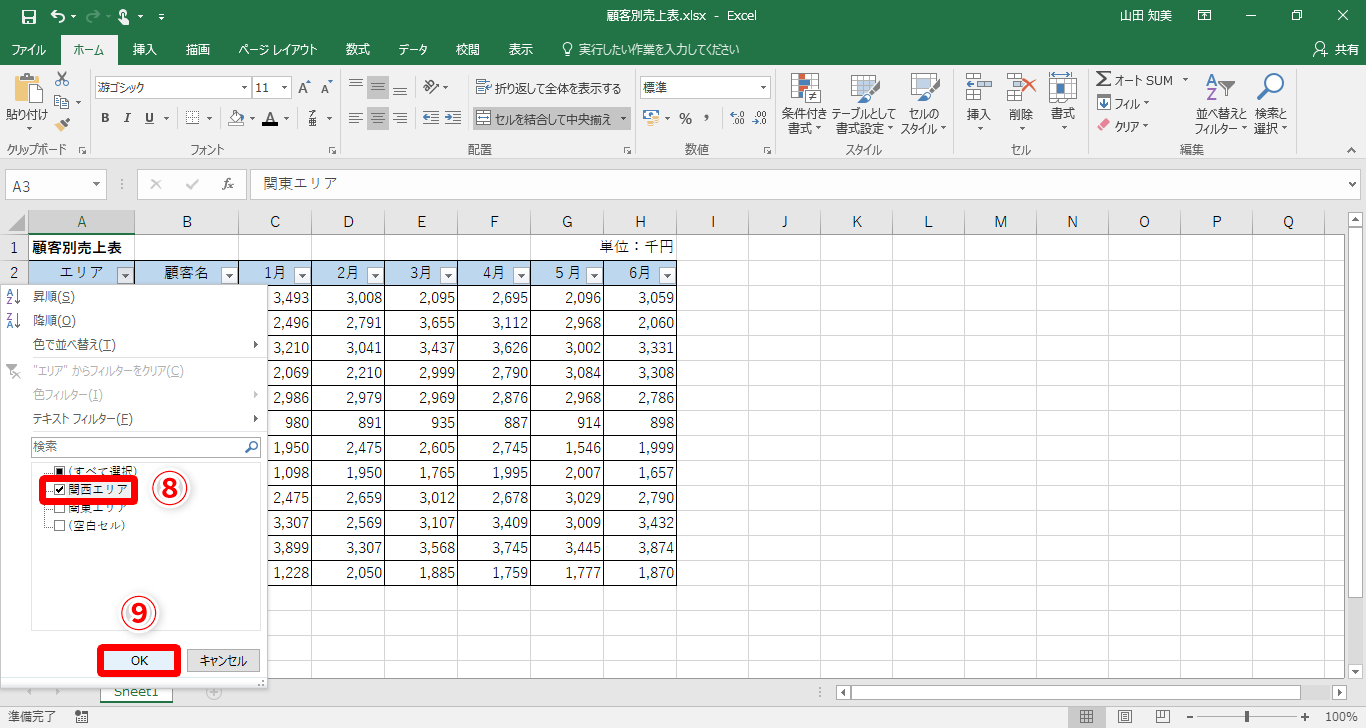The width and height of the screenshot is (1366, 728).
Task: Apply percent style number format
Action: [686, 118]
